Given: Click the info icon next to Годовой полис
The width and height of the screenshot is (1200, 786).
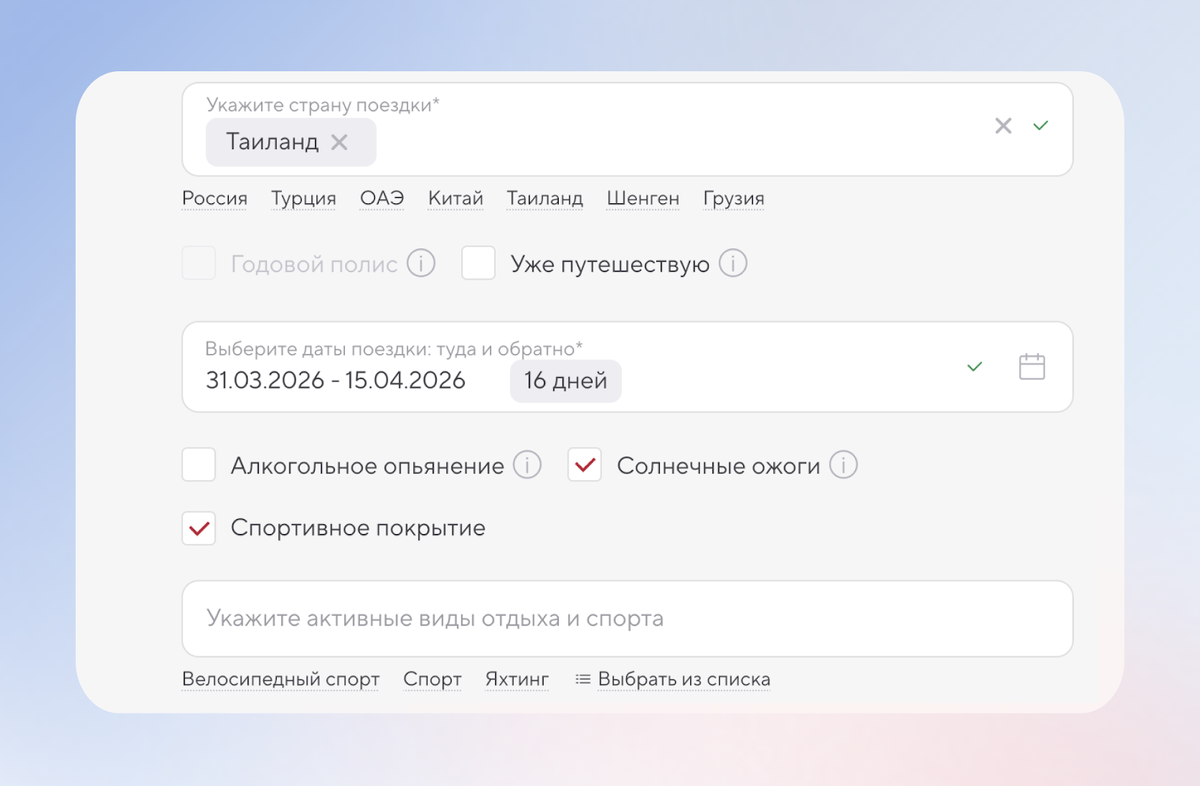Looking at the screenshot, I should coord(422,263).
